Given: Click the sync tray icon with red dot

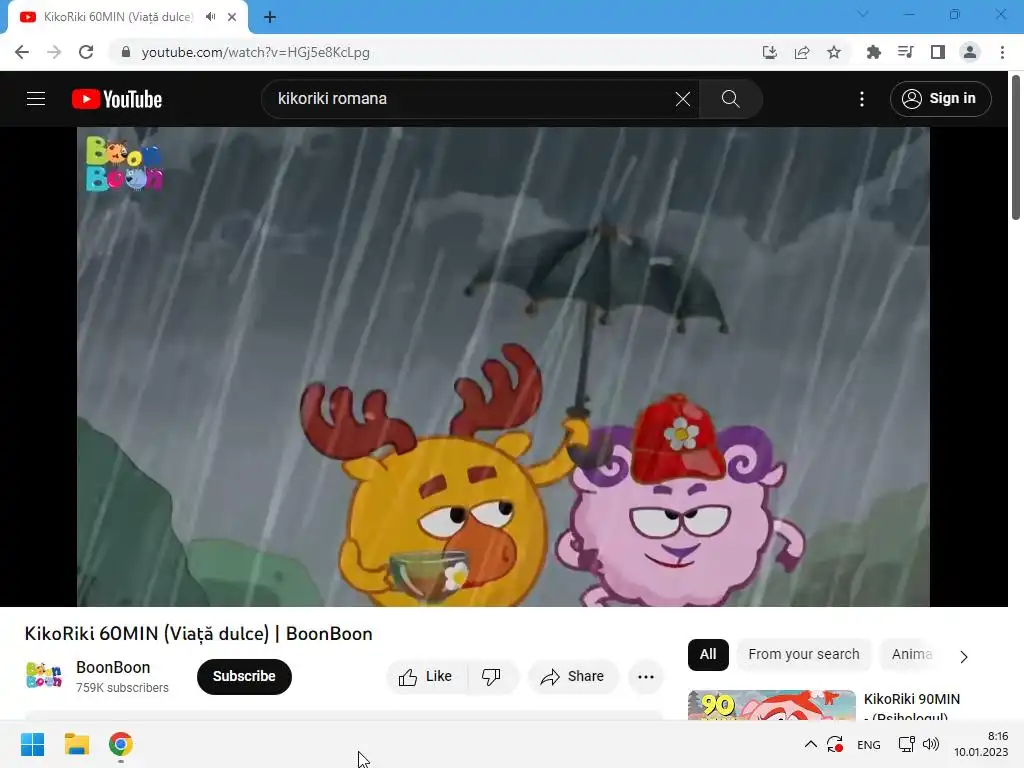Looking at the screenshot, I should (x=835, y=744).
